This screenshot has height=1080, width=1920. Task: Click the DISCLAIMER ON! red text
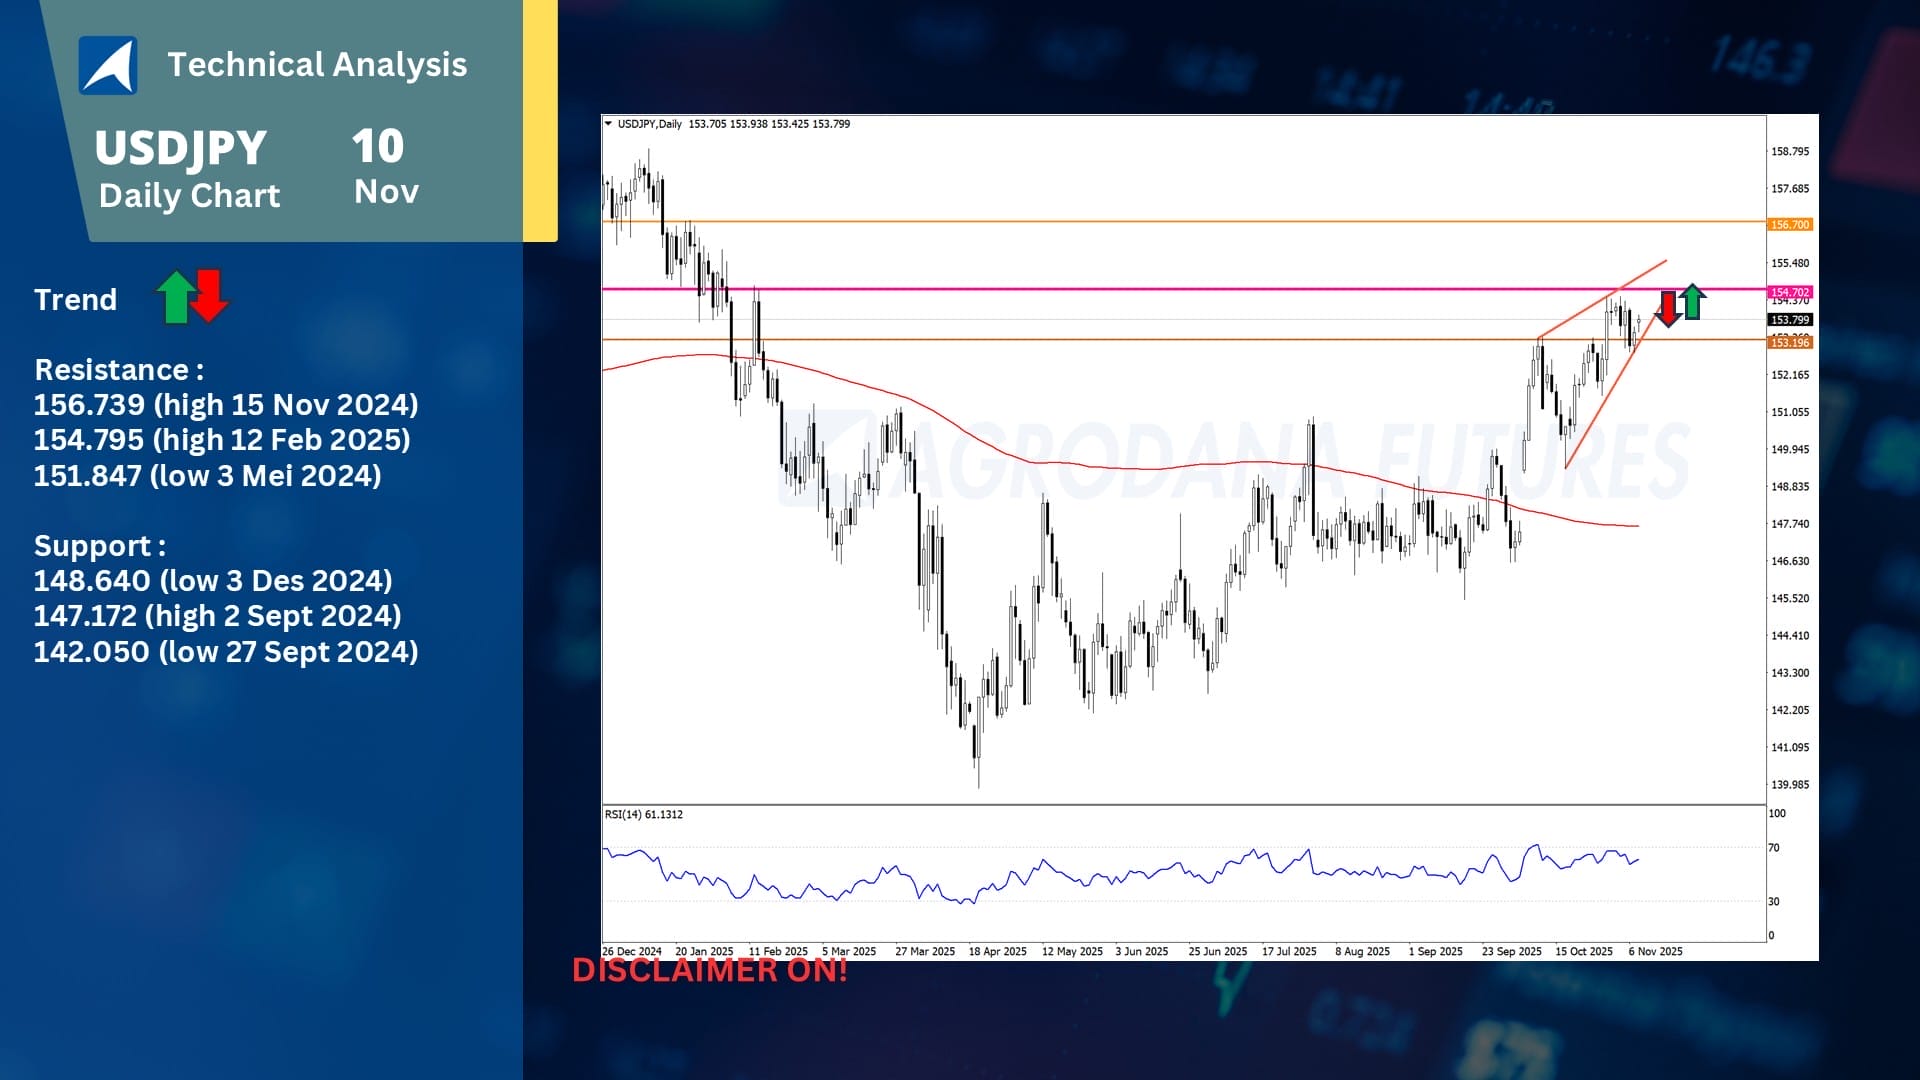pyautogui.click(x=709, y=970)
